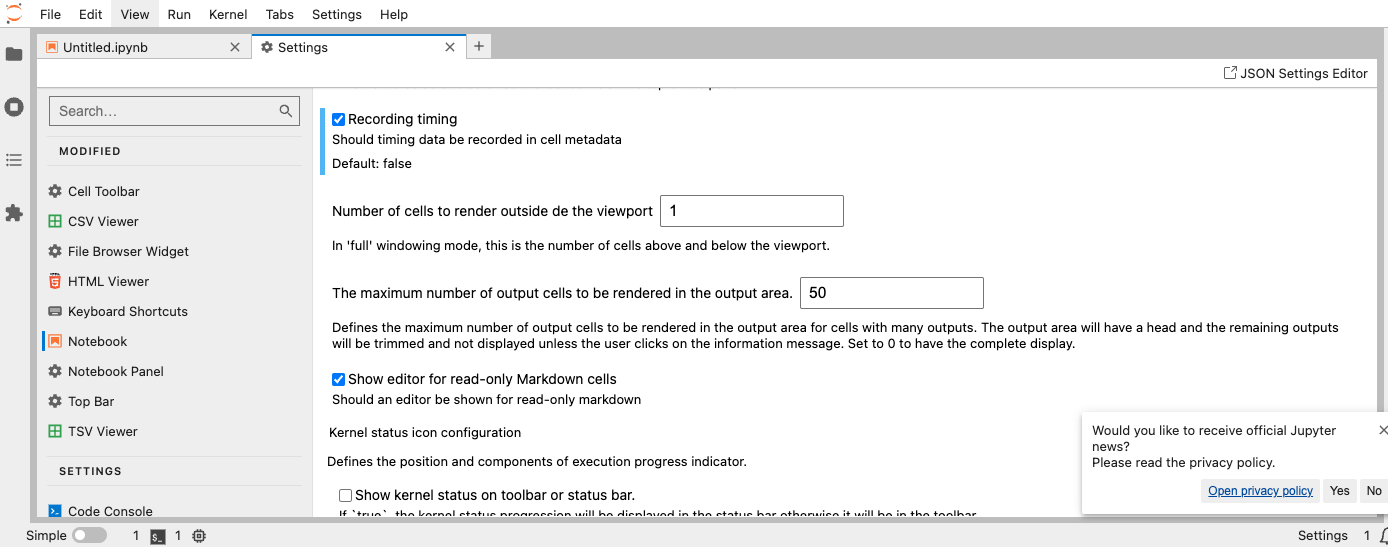This screenshot has height=547, width=1388.
Task: Click the plus icon for new launcher
Action: pyautogui.click(x=479, y=47)
